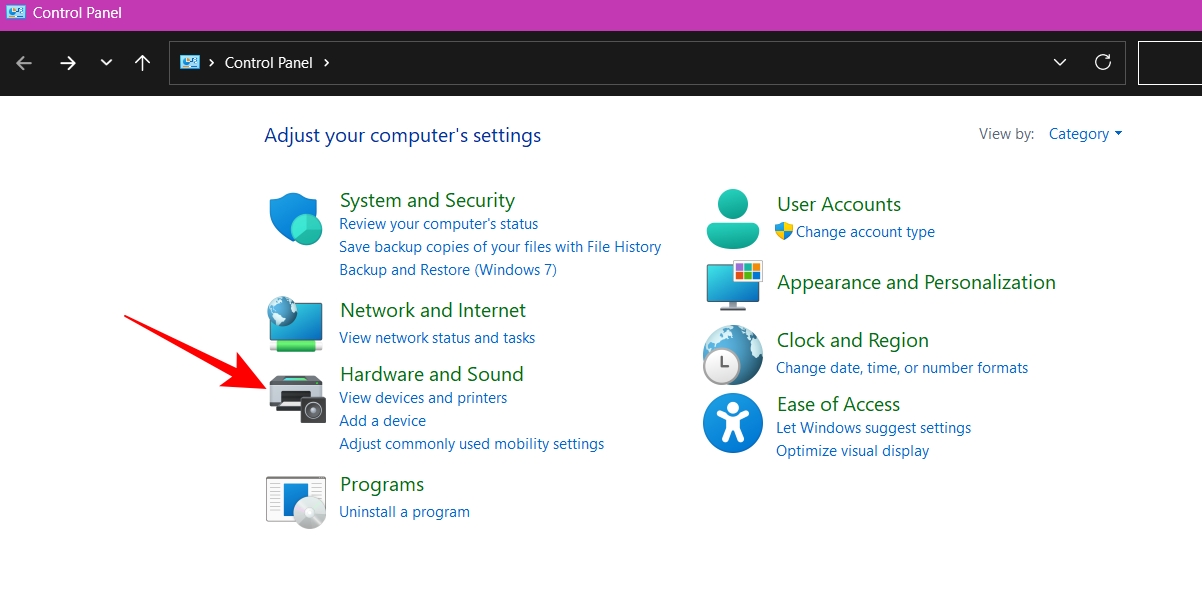Expand the address bar history dropdown
This screenshot has width=1202, height=605.
(1060, 62)
